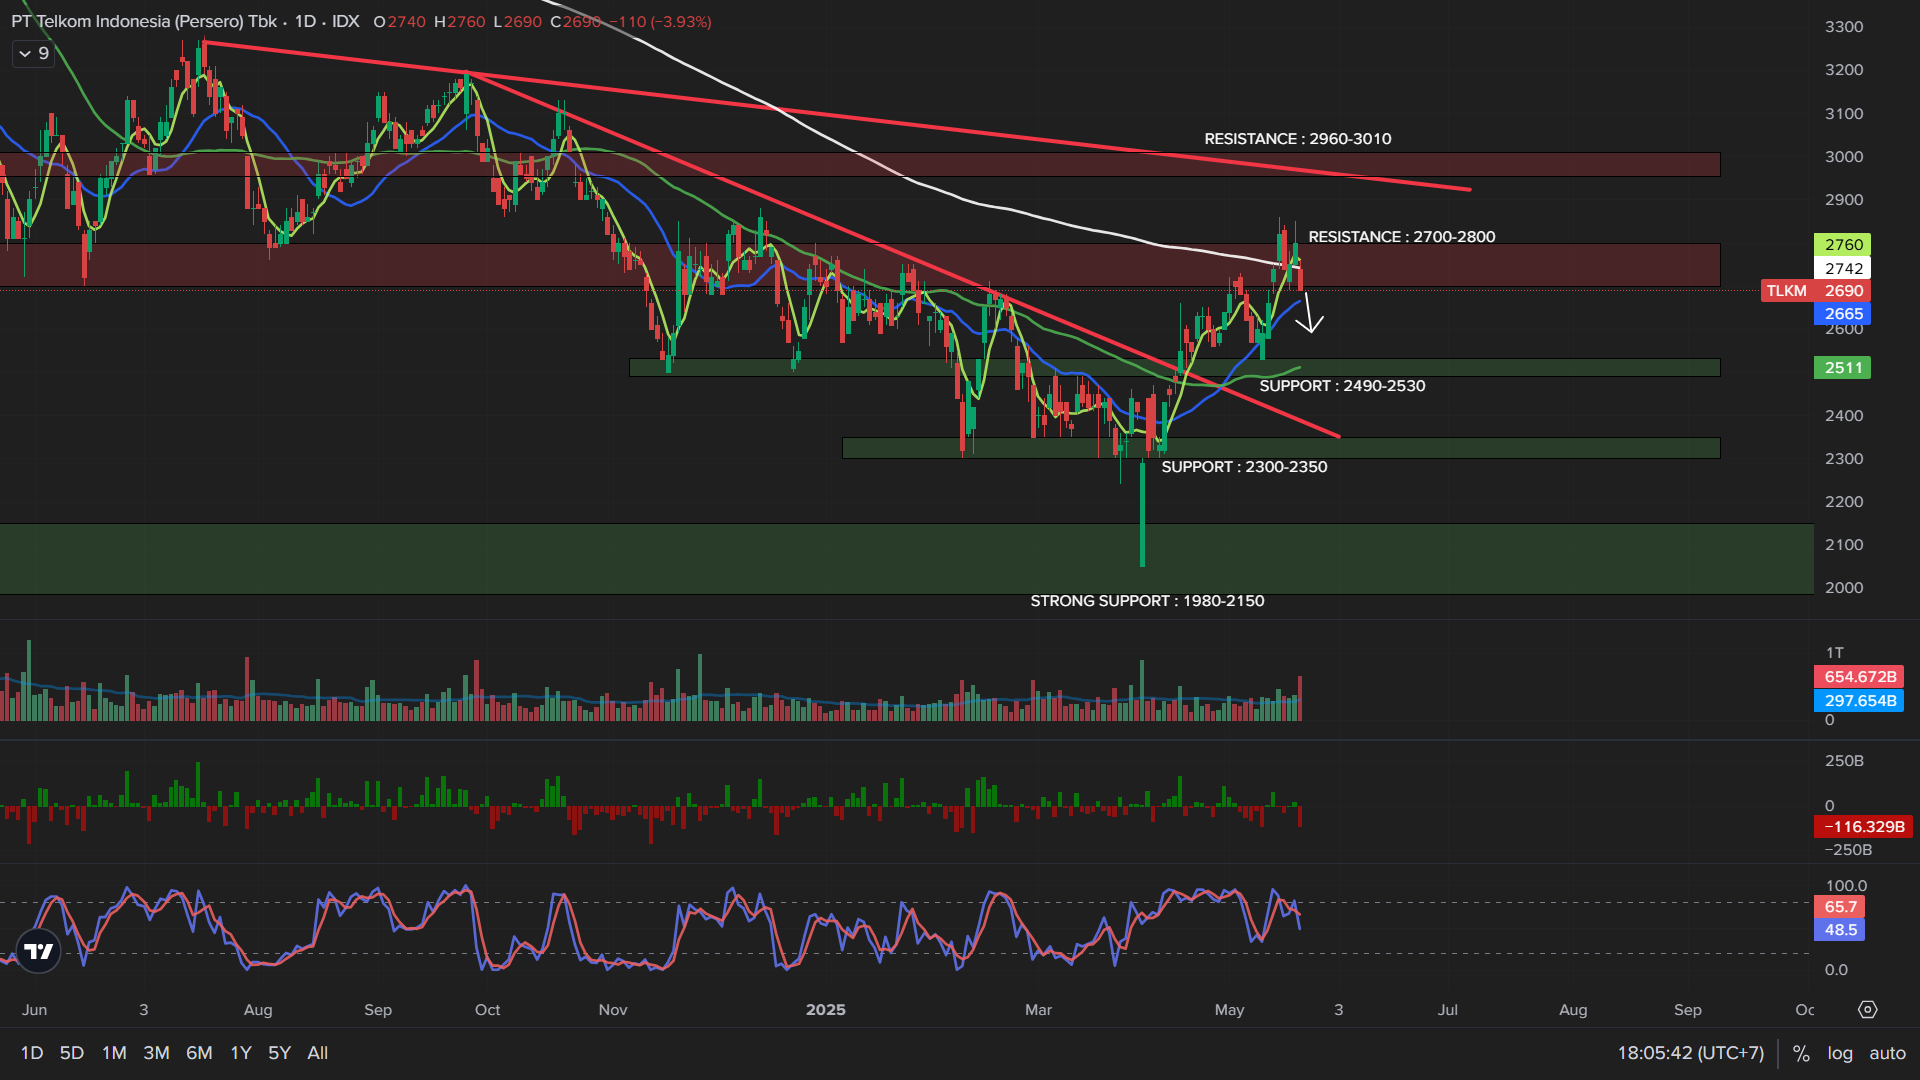The height and width of the screenshot is (1080, 1920).
Task: Open chart settings gear icon
Action: click(x=1867, y=1010)
